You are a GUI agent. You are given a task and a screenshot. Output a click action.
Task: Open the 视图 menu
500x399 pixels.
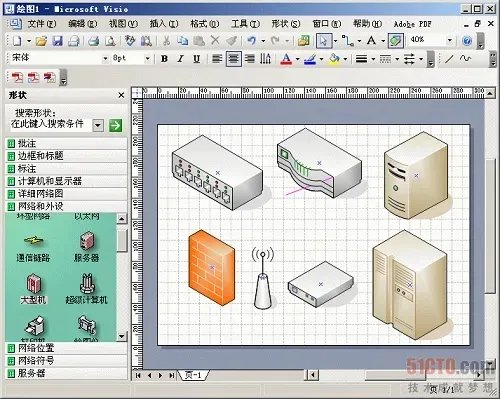123,24
